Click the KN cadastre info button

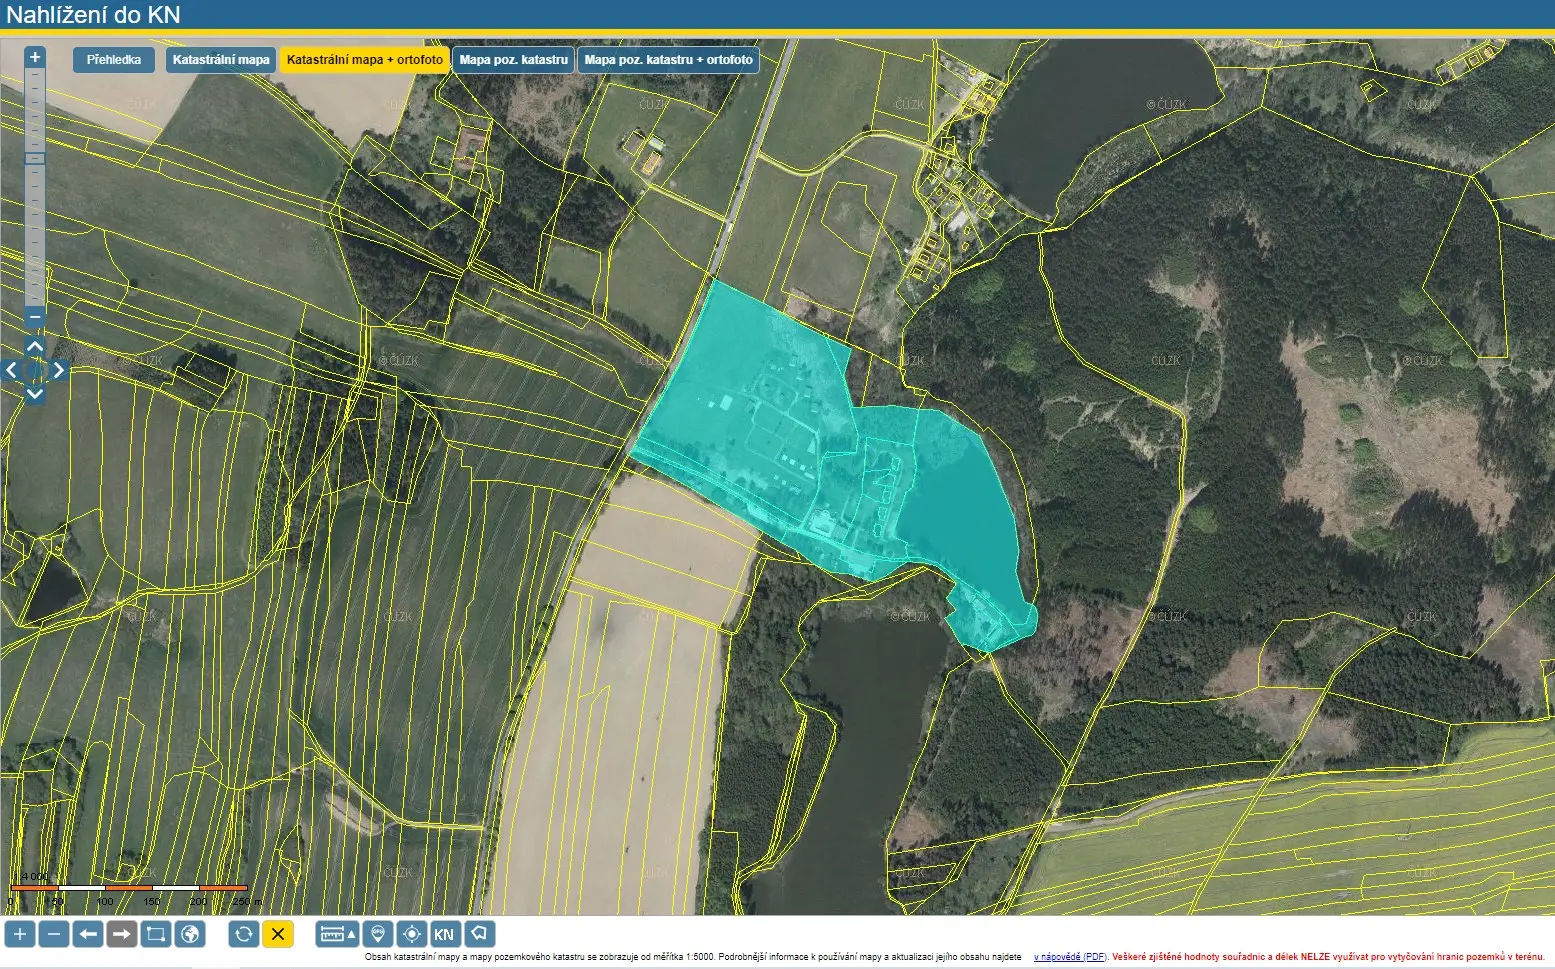(x=444, y=934)
